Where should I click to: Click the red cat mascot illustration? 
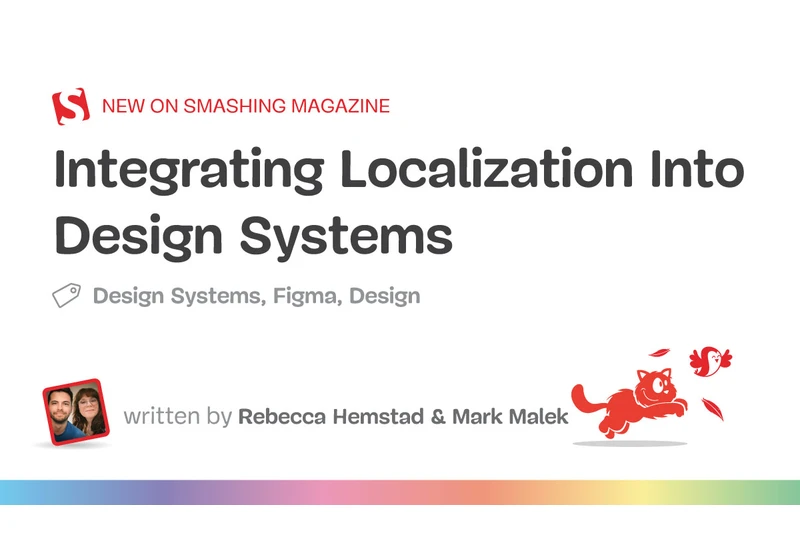pos(629,402)
